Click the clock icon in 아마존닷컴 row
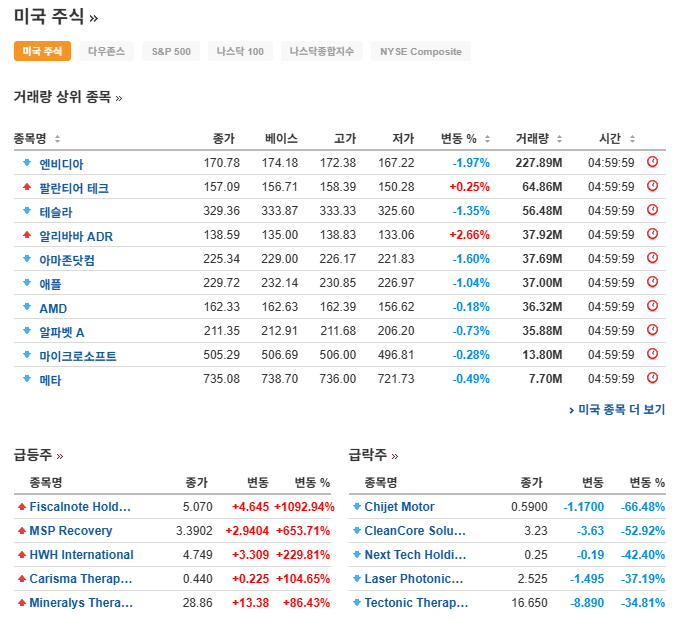The height and width of the screenshot is (620, 674). pyautogui.click(x=652, y=258)
